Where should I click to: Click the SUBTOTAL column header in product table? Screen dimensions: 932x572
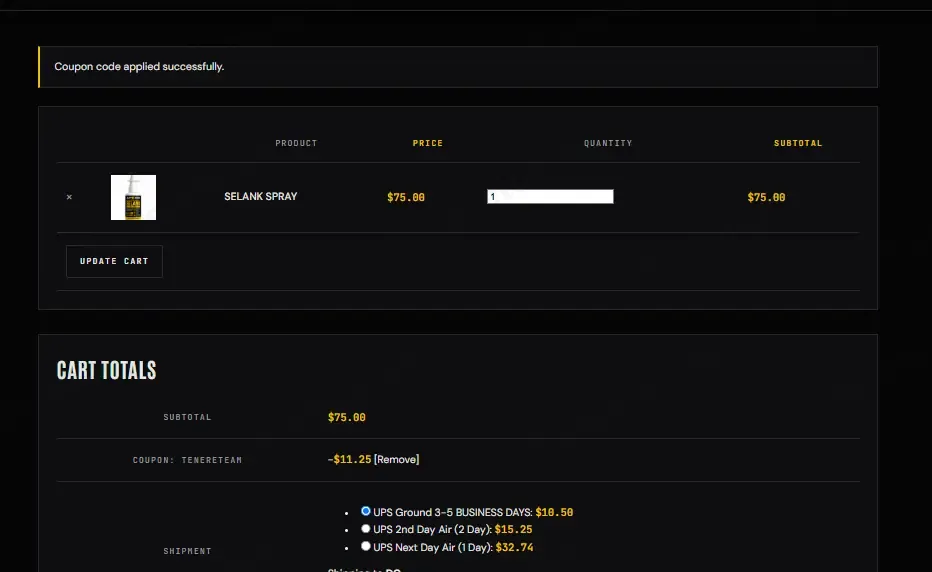pyautogui.click(x=798, y=143)
